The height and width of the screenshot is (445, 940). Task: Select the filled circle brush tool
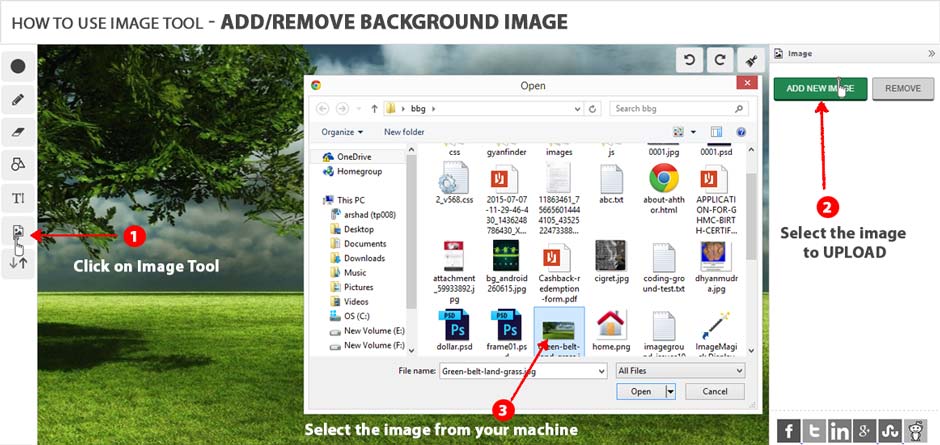click(18, 67)
